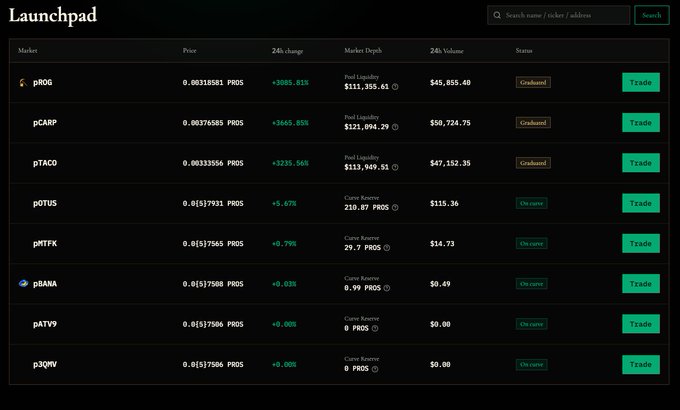The height and width of the screenshot is (410, 680).
Task: Open the pATV9 Curve Reserve info icon
Action: (375, 328)
